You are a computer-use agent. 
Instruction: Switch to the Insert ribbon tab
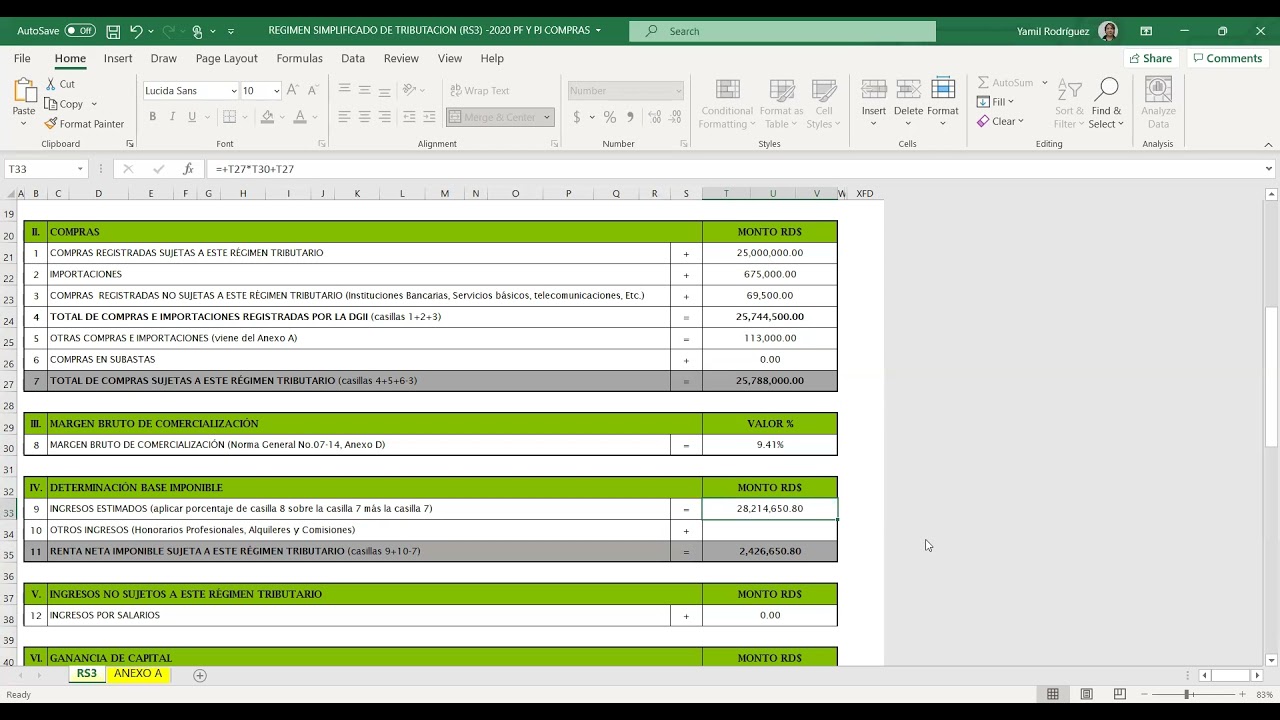(118, 58)
